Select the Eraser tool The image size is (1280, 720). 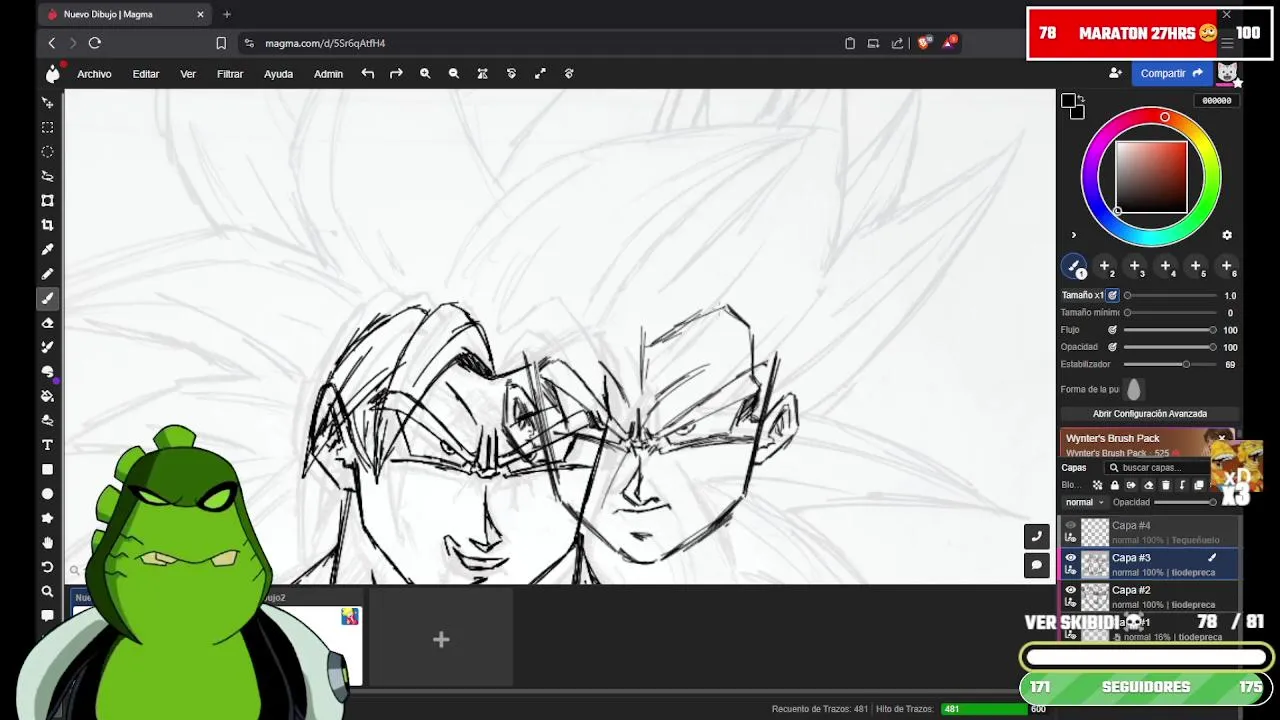pyautogui.click(x=47, y=323)
